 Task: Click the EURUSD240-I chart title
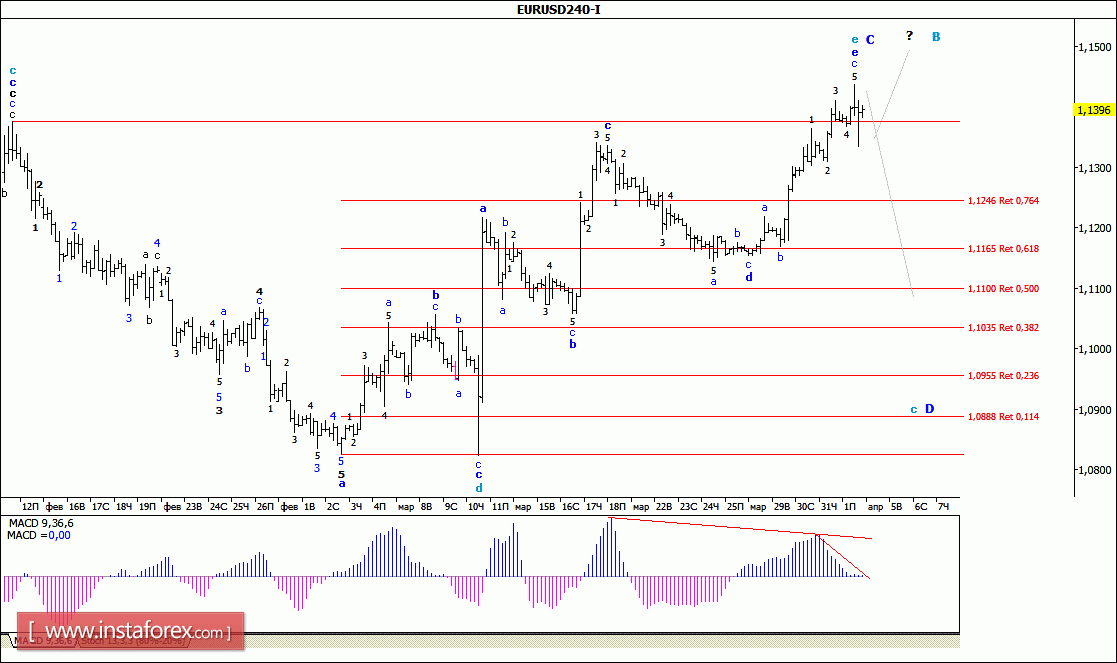(558, 9)
